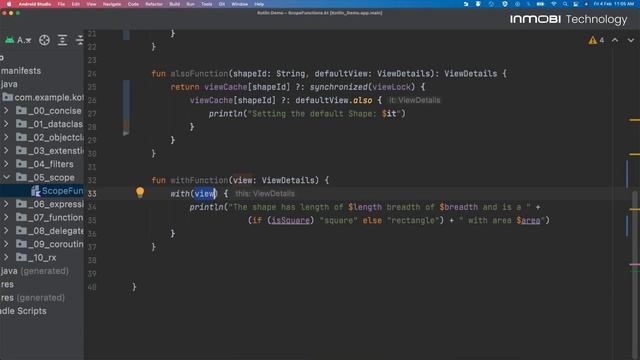Open the Code menu
640x360 pixels.
(133, 4)
